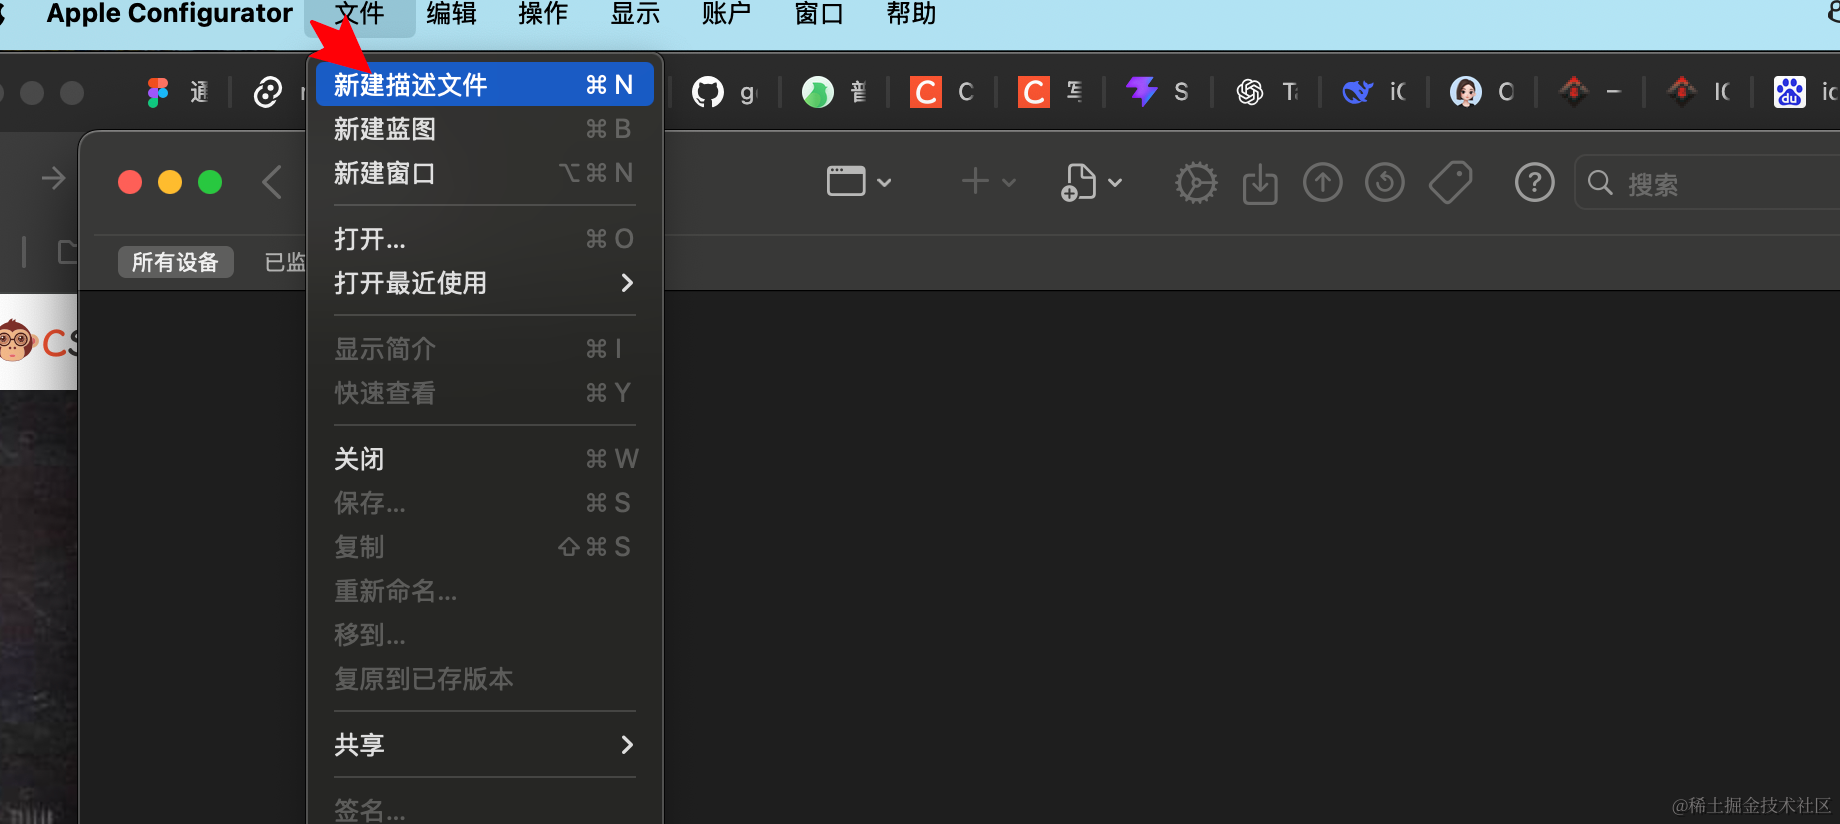1840x824 pixels.
Task: Open the 编辑 menu
Action: [452, 14]
